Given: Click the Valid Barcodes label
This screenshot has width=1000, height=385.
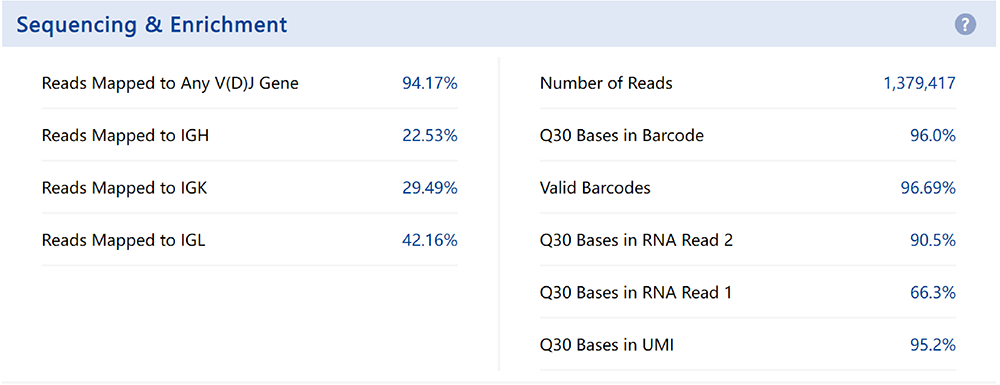Looking at the screenshot, I should coord(595,188).
